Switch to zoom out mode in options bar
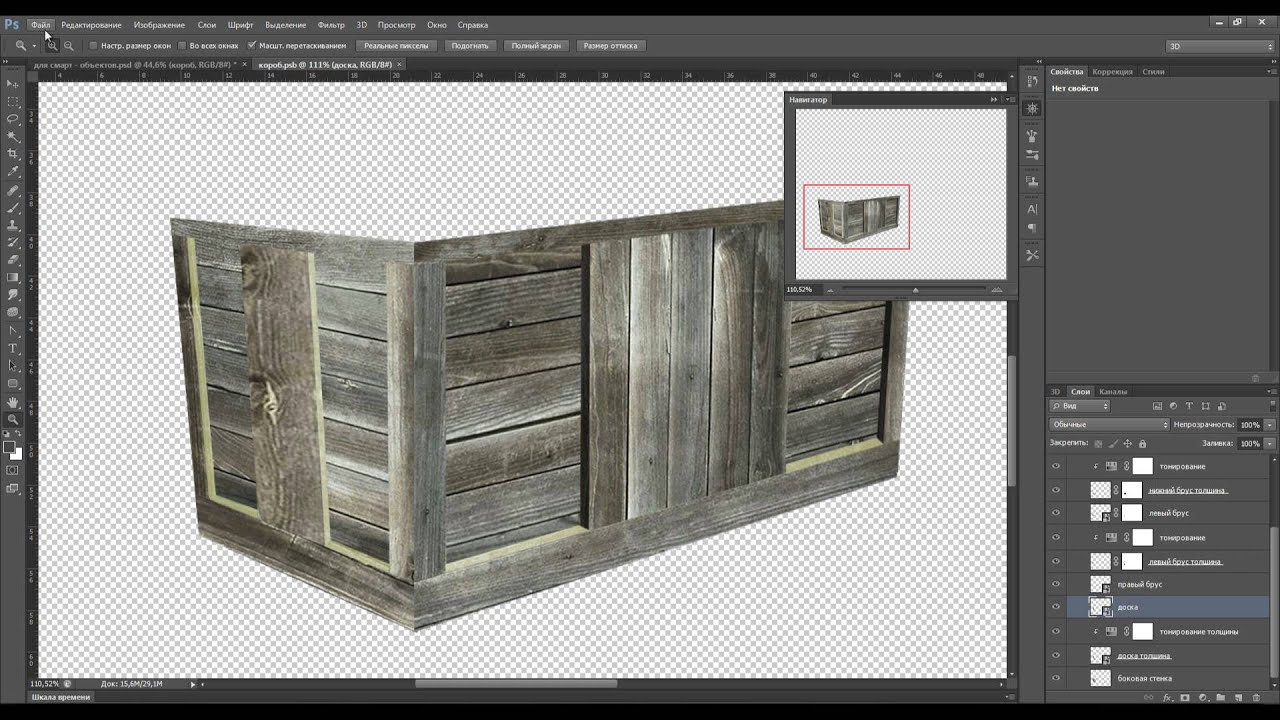Screen dimensions: 1280x720 pyautogui.click(x=69, y=45)
